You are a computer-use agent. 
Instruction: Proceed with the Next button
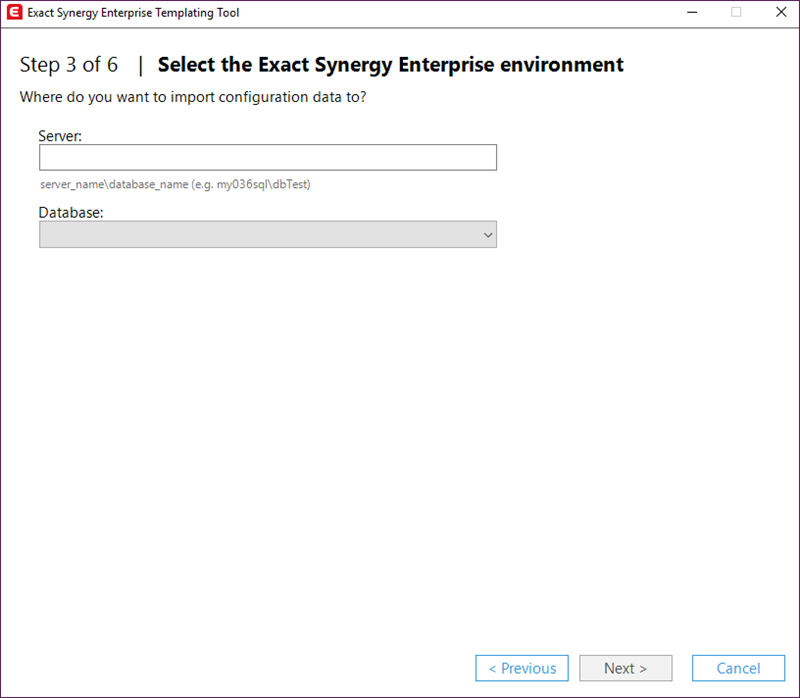pyautogui.click(x=626, y=668)
